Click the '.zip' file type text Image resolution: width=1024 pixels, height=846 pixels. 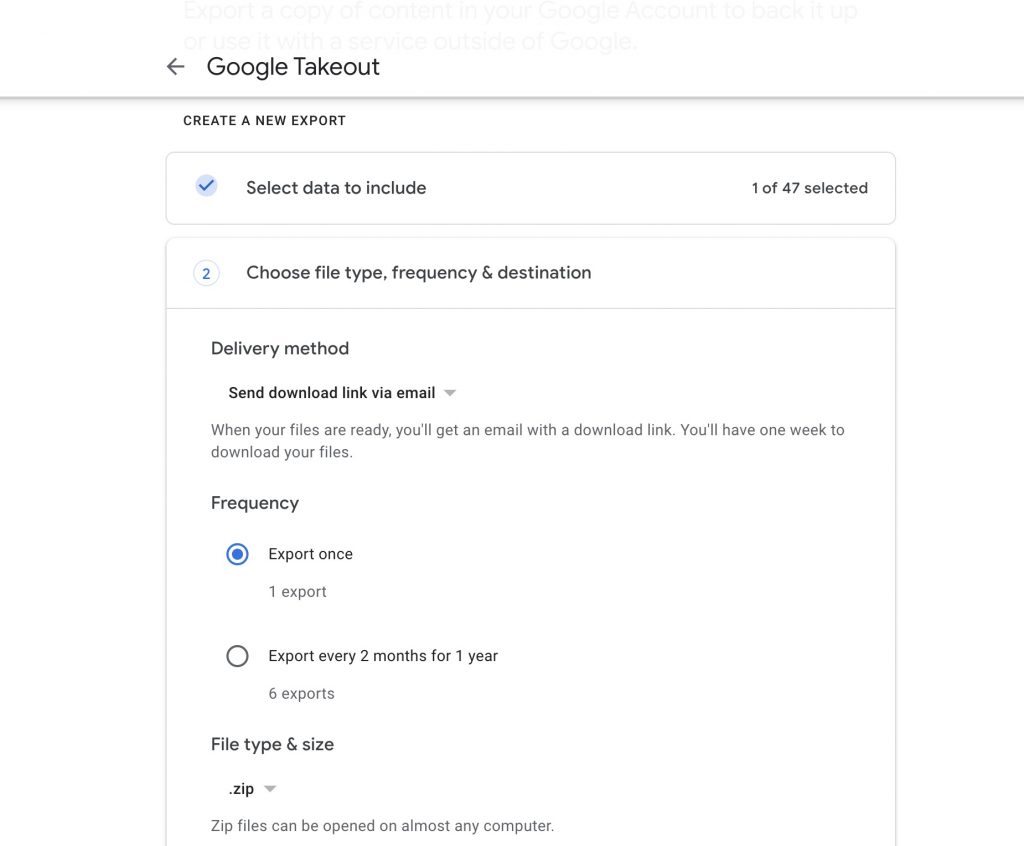tap(241, 789)
